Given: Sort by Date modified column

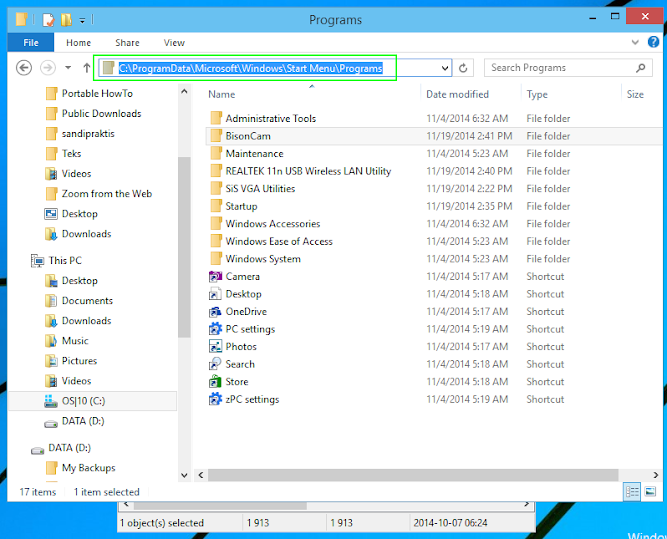Looking at the screenshot, I should pos(457,94).
